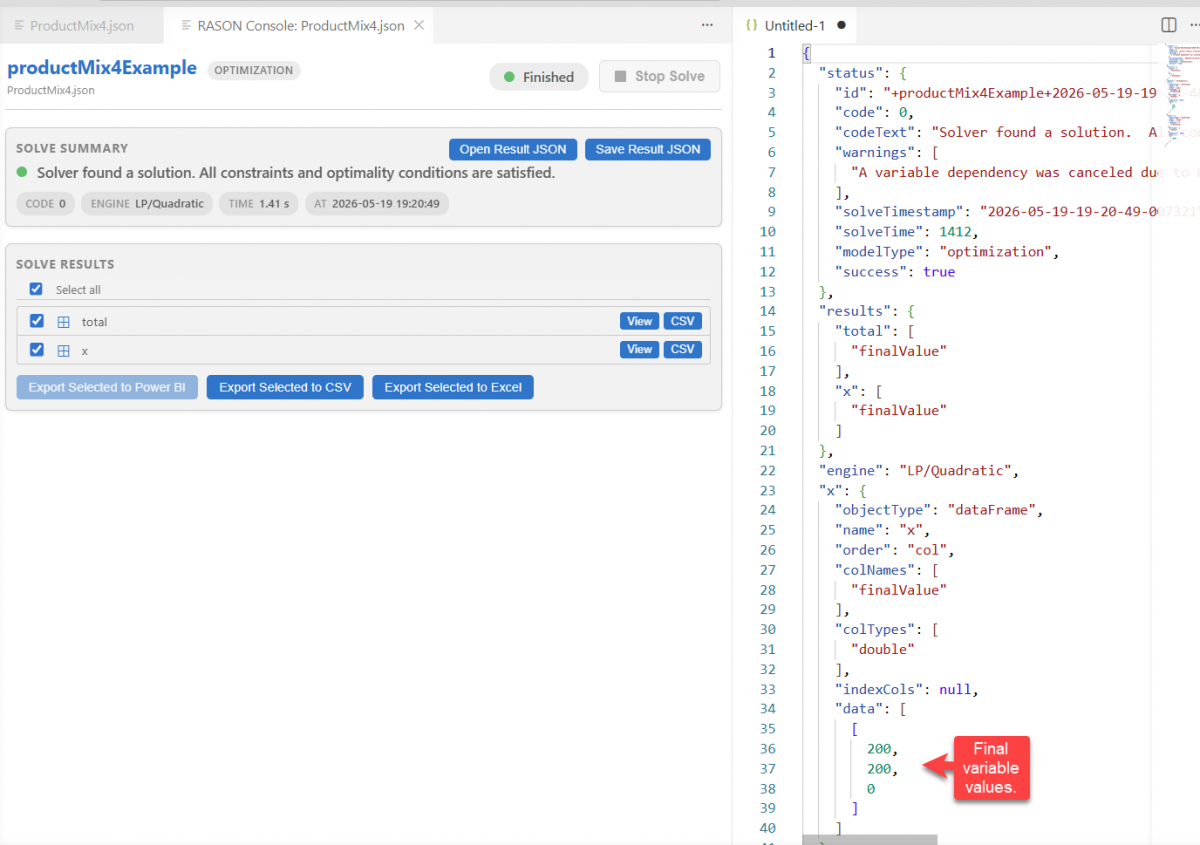The height and width of the screenshot is (845, 1200).
Task: Click the OPTIMIZATION badge
Action: point(254,70)
